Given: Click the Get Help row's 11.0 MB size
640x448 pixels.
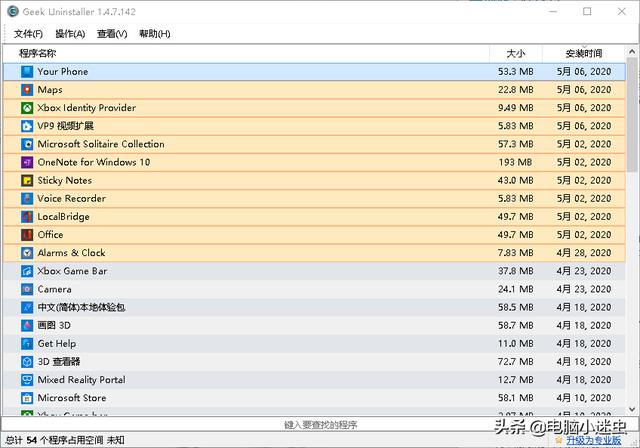Looking at the screenshot, I should click(x=516, y=344).
